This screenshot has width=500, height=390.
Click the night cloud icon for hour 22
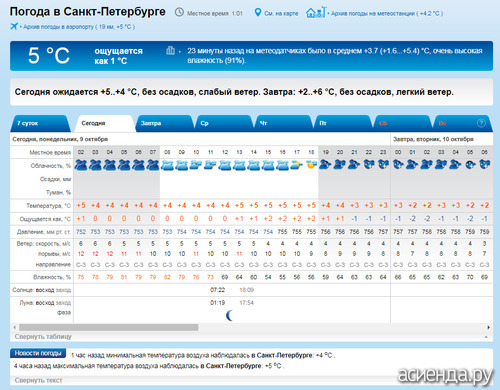[369, 164]
